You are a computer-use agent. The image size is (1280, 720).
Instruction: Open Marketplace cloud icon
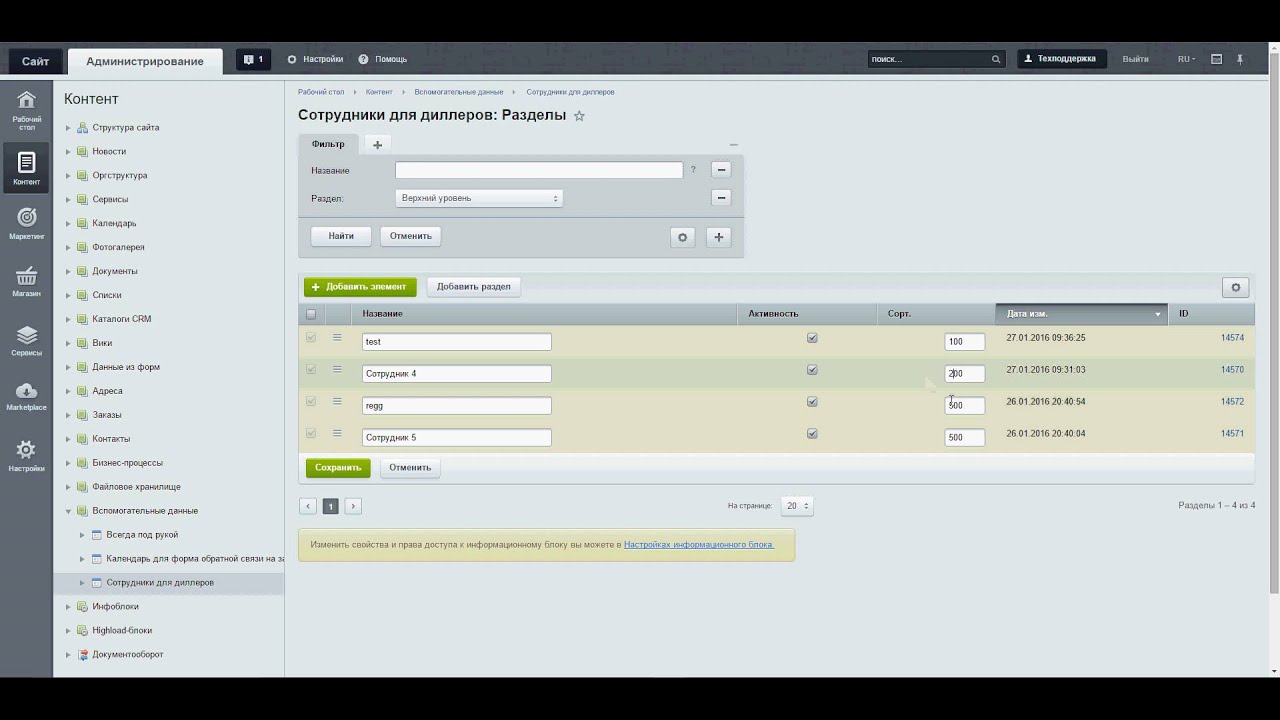[x=27, y=396]
